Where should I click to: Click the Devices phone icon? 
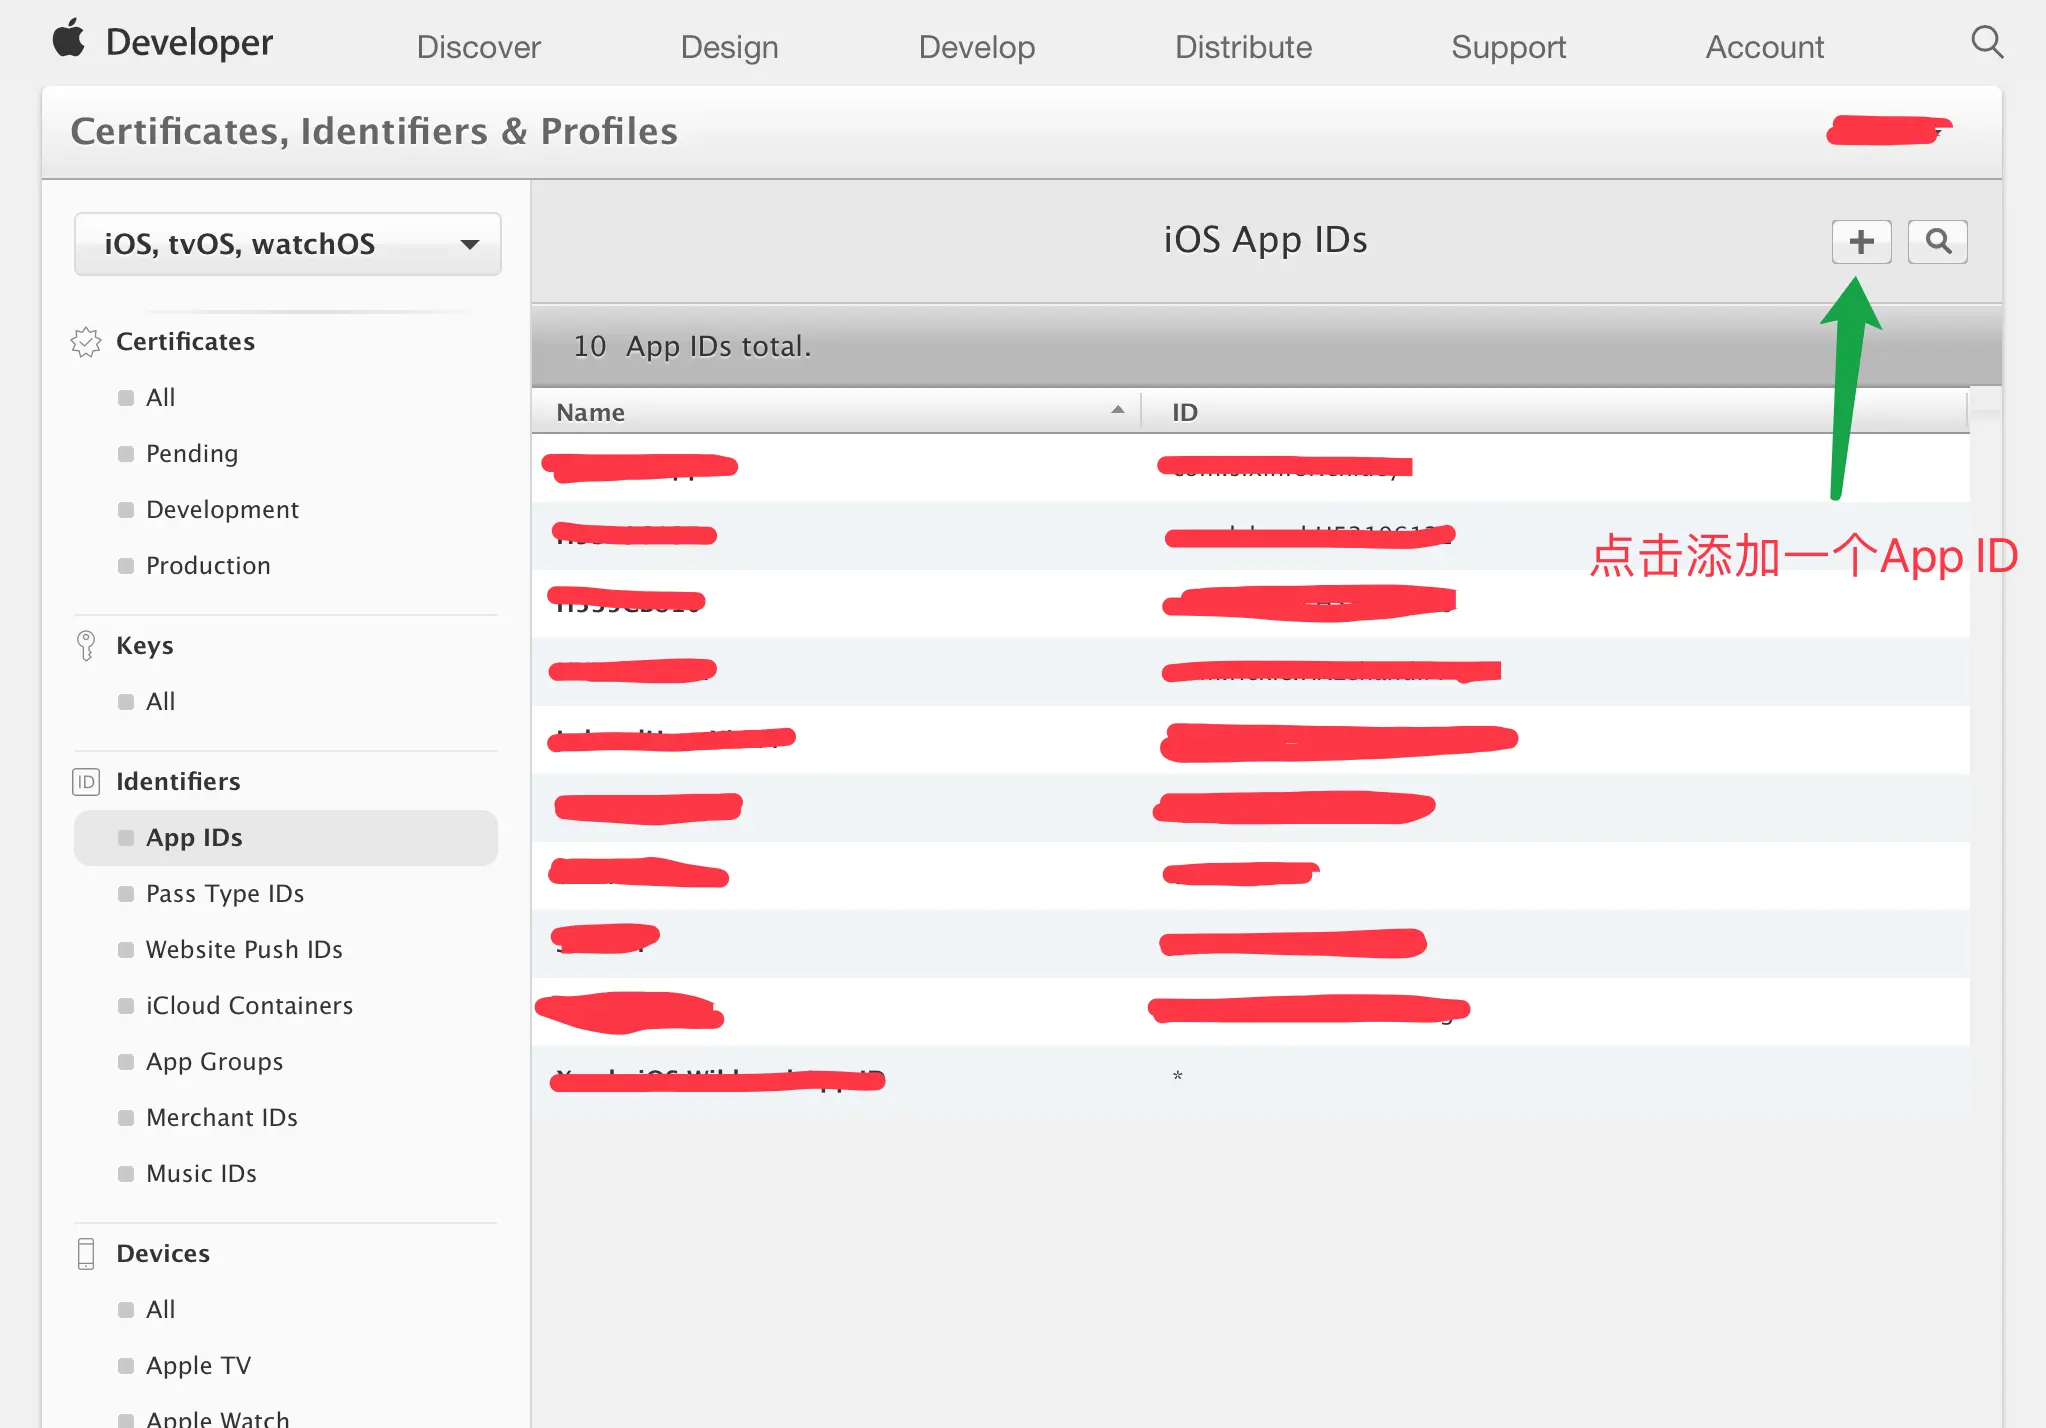click(x=86, y=1254)
